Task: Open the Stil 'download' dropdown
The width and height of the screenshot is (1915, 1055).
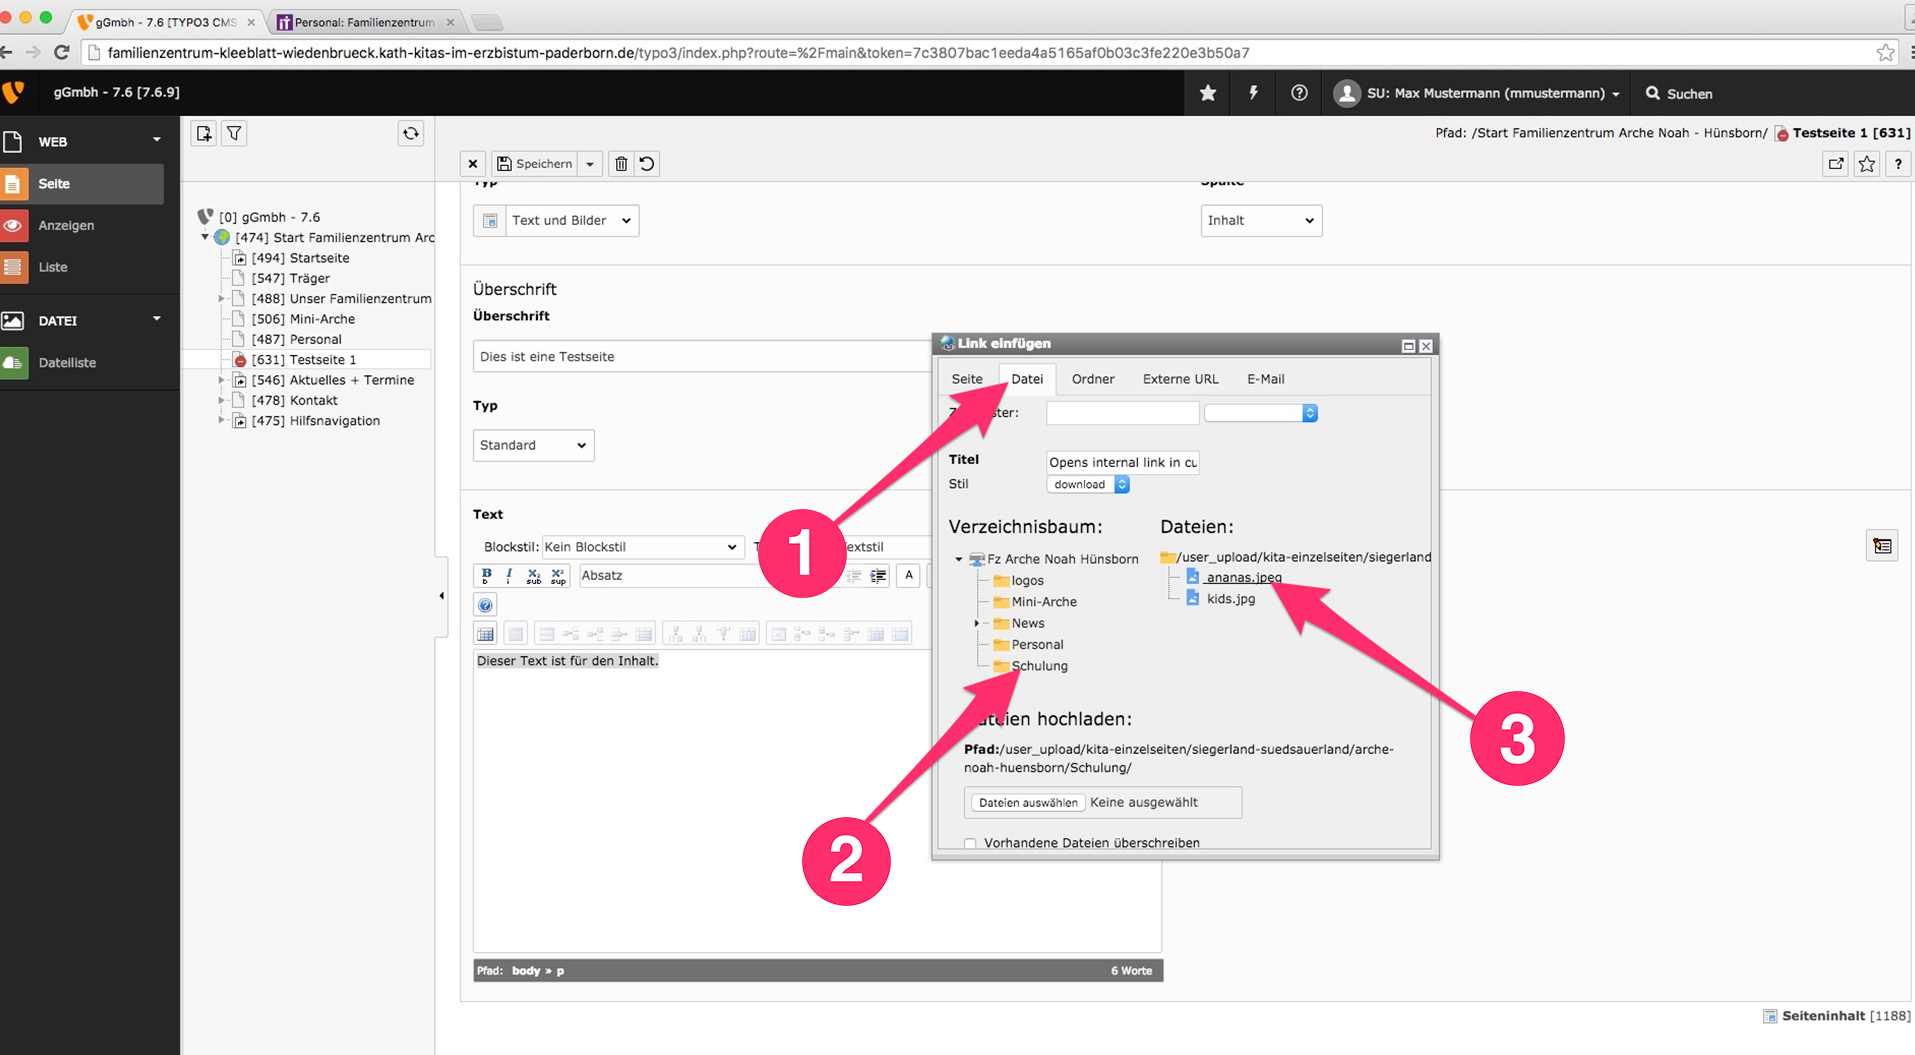Action: 1088,485
